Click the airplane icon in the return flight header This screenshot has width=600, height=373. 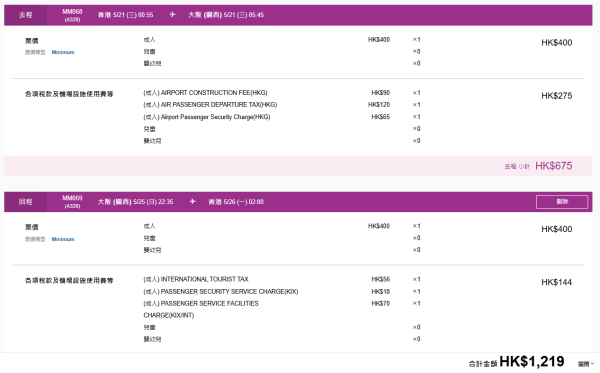tap(192, 201)
